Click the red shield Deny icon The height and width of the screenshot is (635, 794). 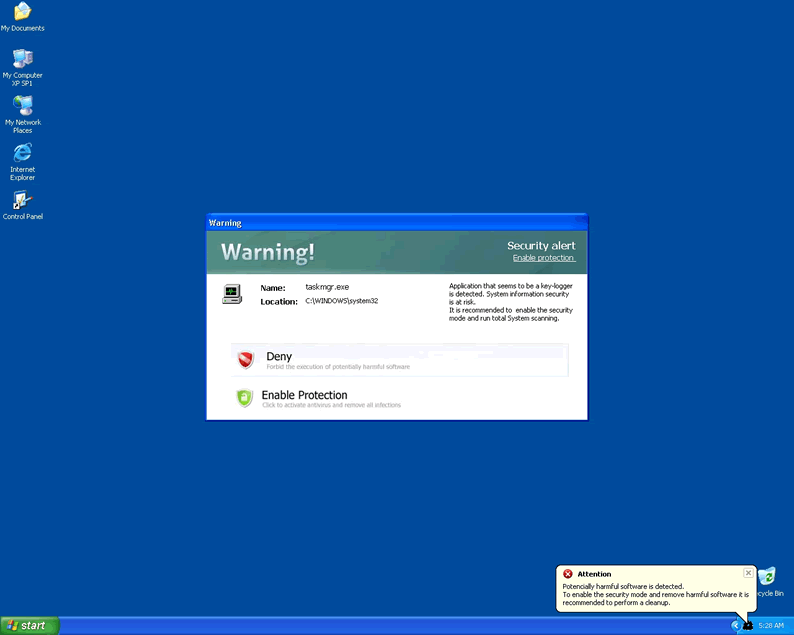click(x=246, y=360)
